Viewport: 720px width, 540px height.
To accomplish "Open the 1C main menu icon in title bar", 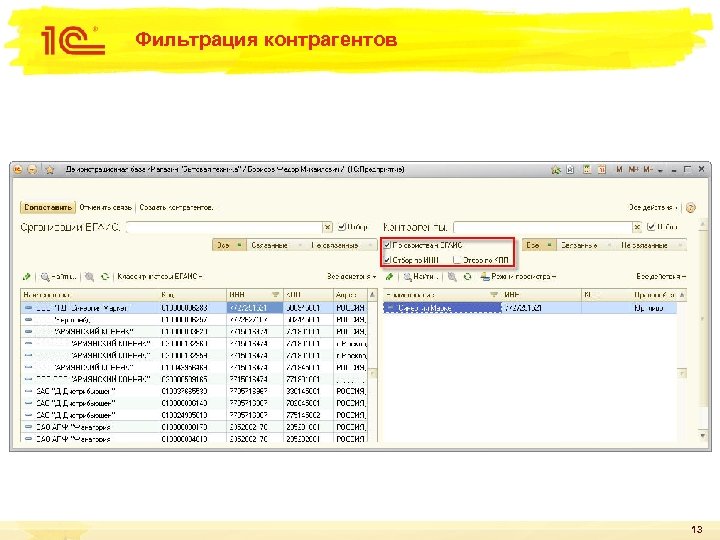I will pos(18,170).
